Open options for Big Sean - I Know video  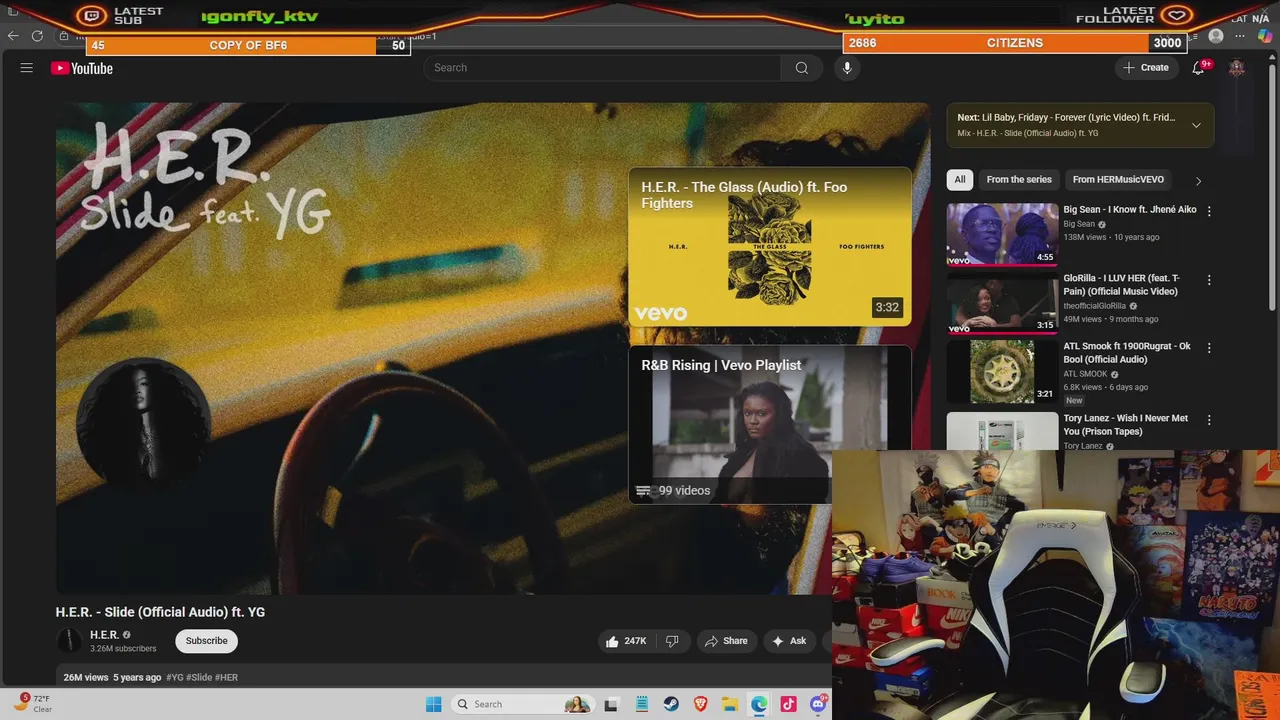(x=1209, y=211)
